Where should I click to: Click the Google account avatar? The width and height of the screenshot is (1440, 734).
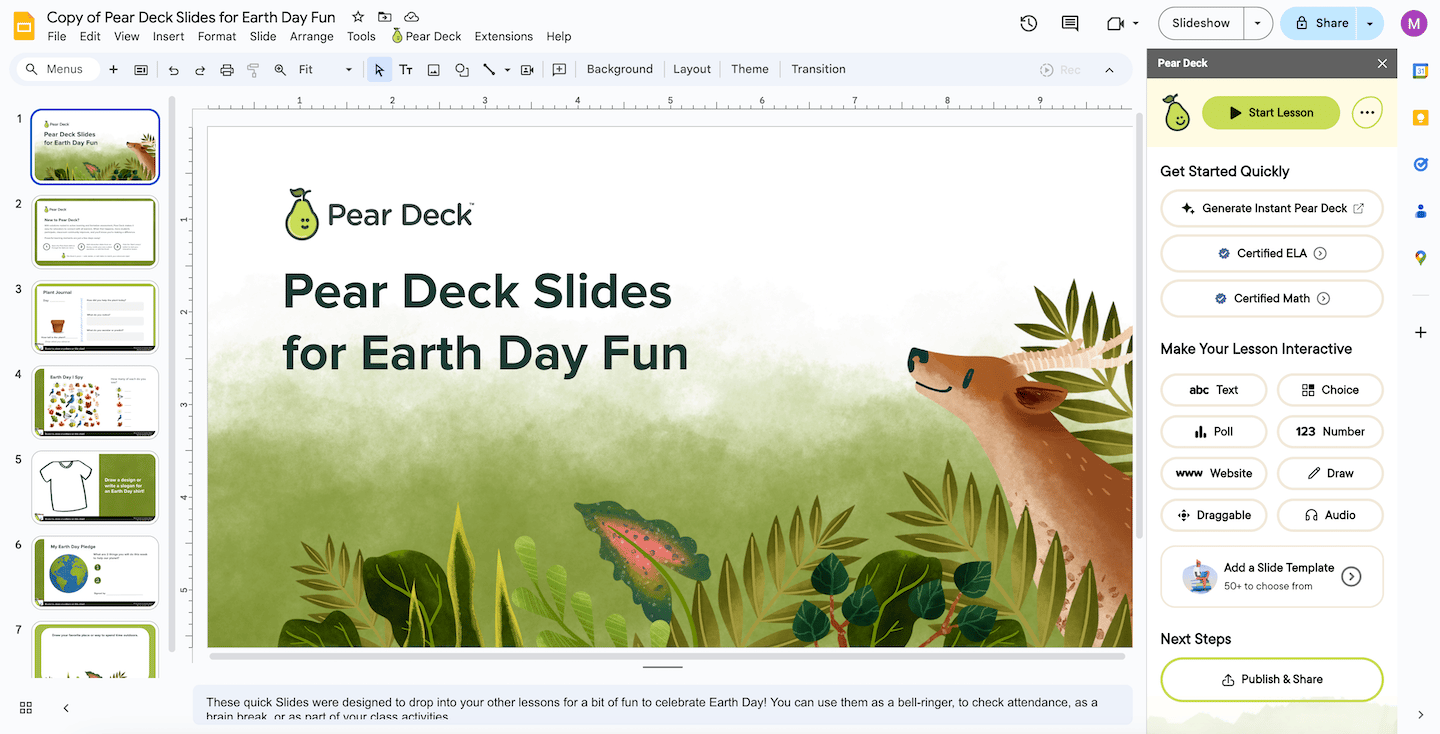pyautogui.click(x=1414, y=23)
